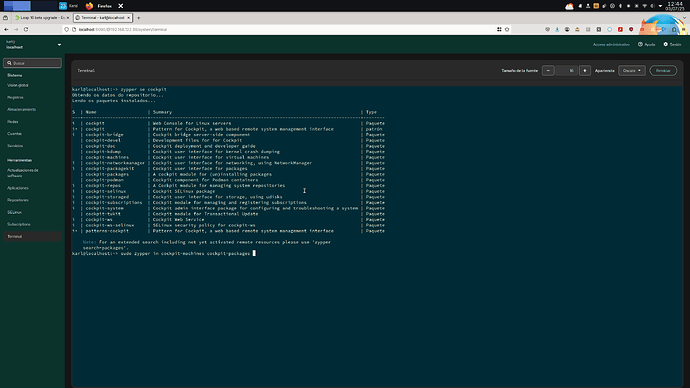Open the Registros page

(x=15, y=97)
